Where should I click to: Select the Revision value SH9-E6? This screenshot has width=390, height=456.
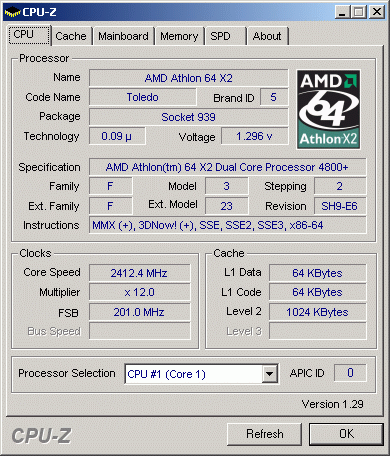coord(340,206)
